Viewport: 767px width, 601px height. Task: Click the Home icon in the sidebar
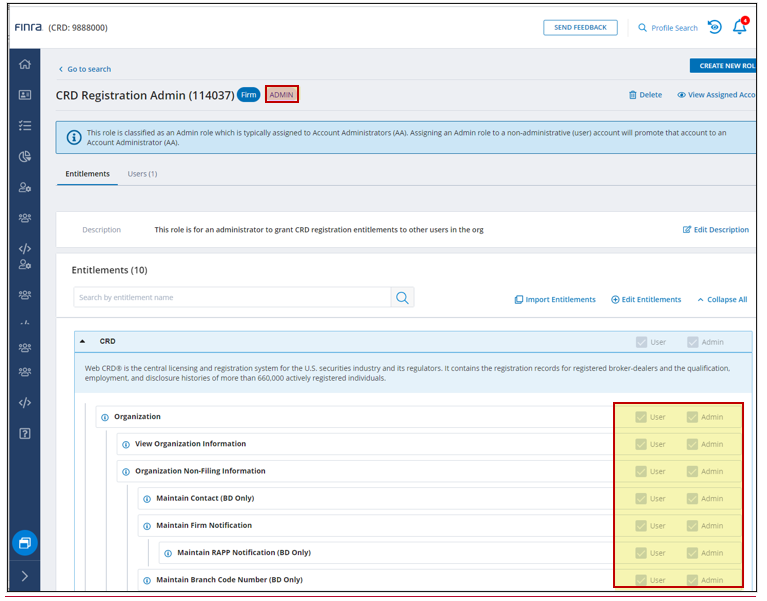pos(24,65)
